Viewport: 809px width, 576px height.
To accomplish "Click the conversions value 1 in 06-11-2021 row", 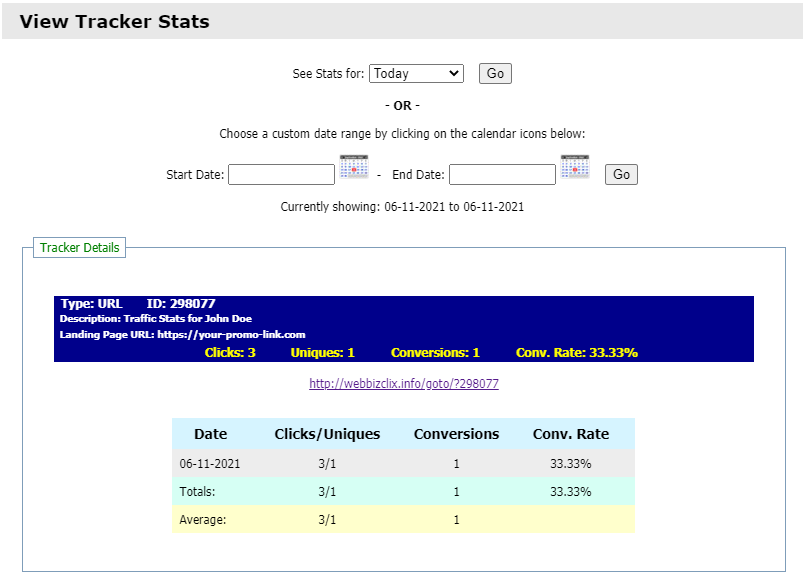I will point(457,463).
